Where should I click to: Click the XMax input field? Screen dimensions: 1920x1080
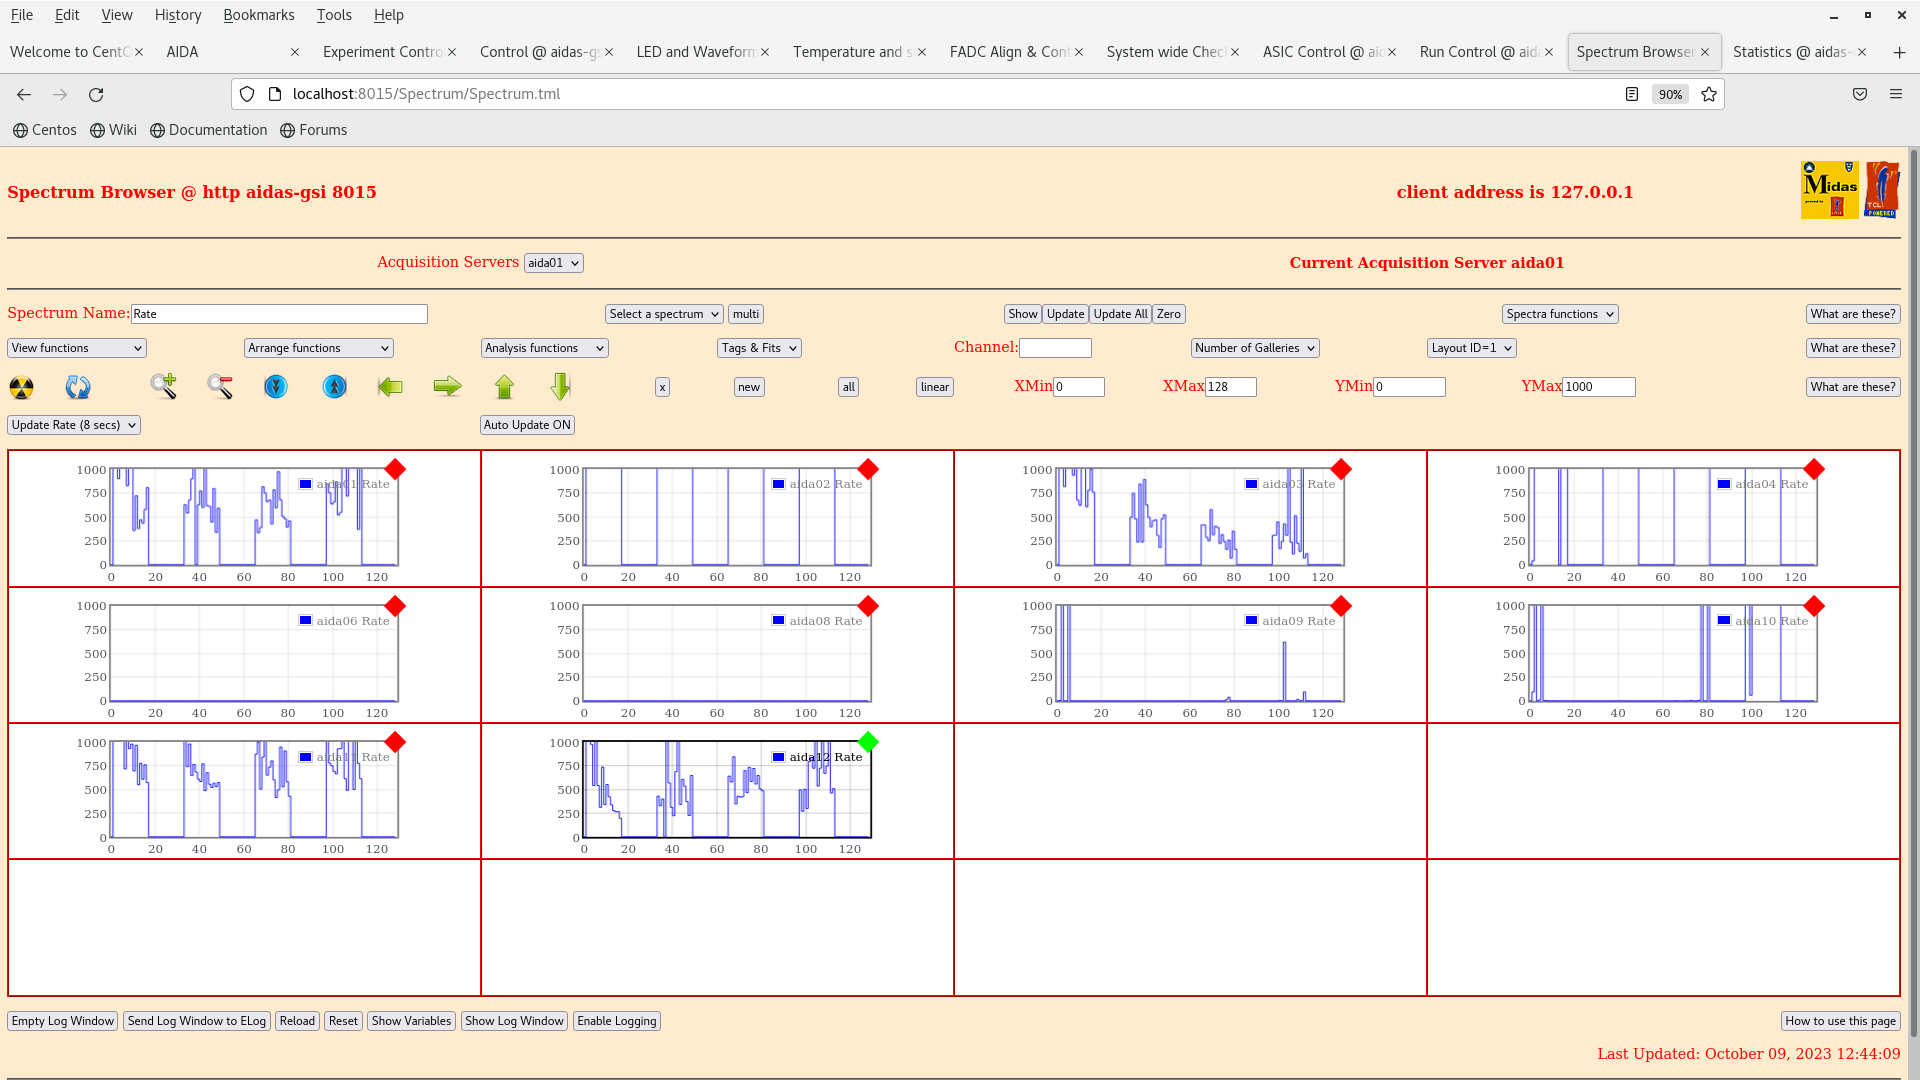point(1230,387)
